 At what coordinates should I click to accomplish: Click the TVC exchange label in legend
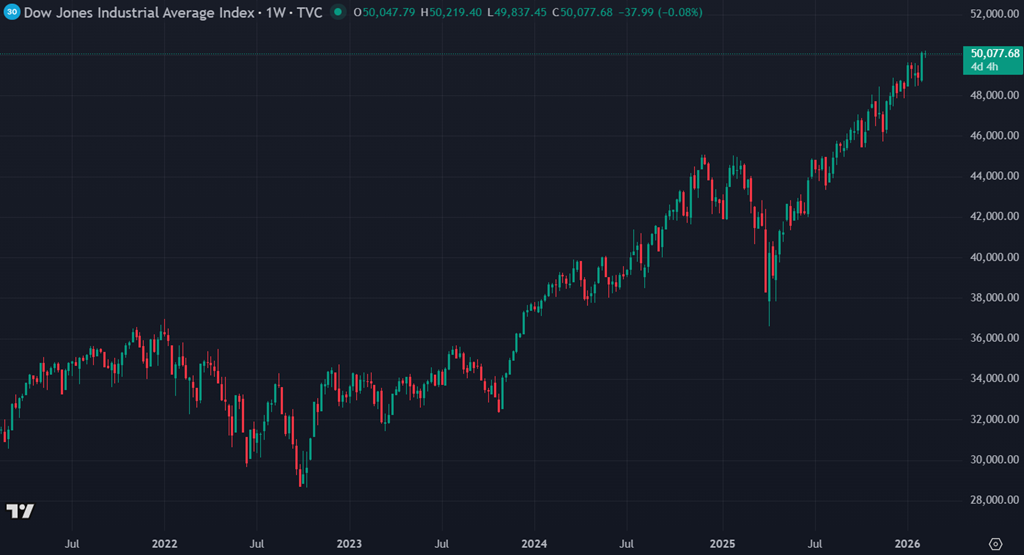tap(308, 12)
